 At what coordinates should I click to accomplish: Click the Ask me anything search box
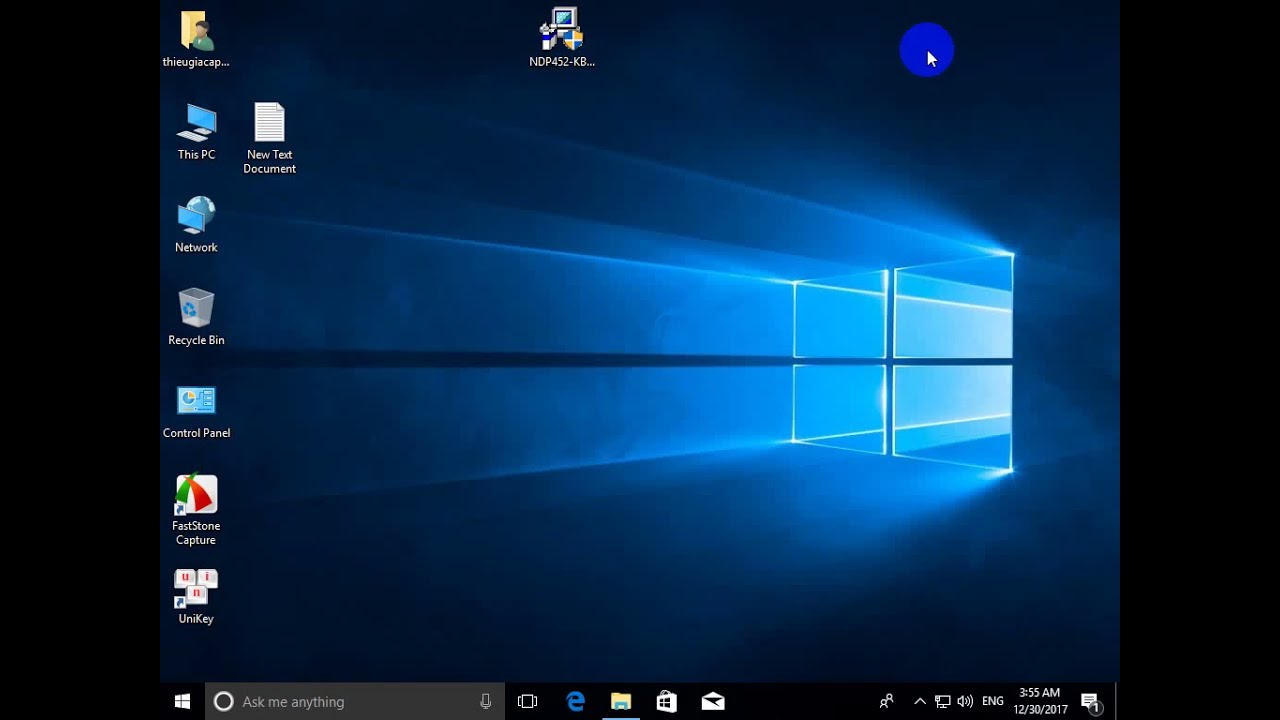355,702
